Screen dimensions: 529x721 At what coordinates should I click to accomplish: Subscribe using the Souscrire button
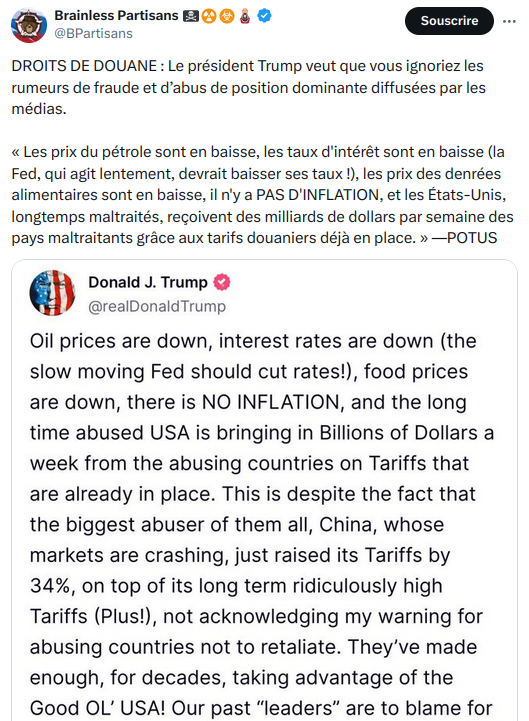[x=449, y=21]
